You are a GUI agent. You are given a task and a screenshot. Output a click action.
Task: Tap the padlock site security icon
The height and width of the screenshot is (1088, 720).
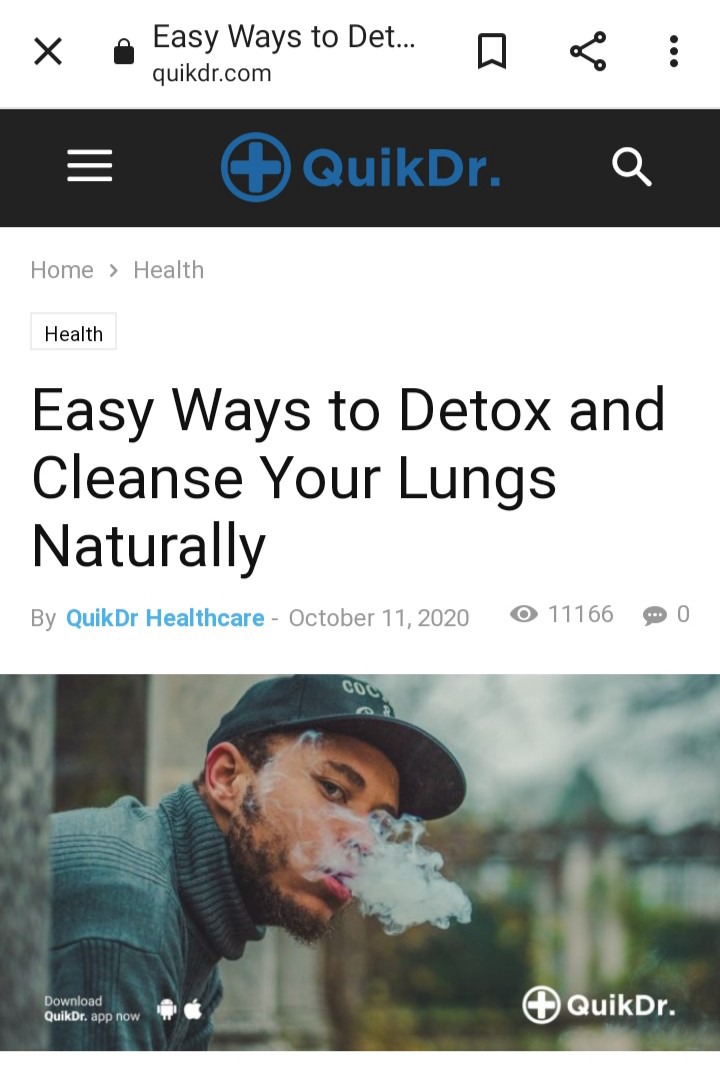pyautogui.click(x=123, y=51)
